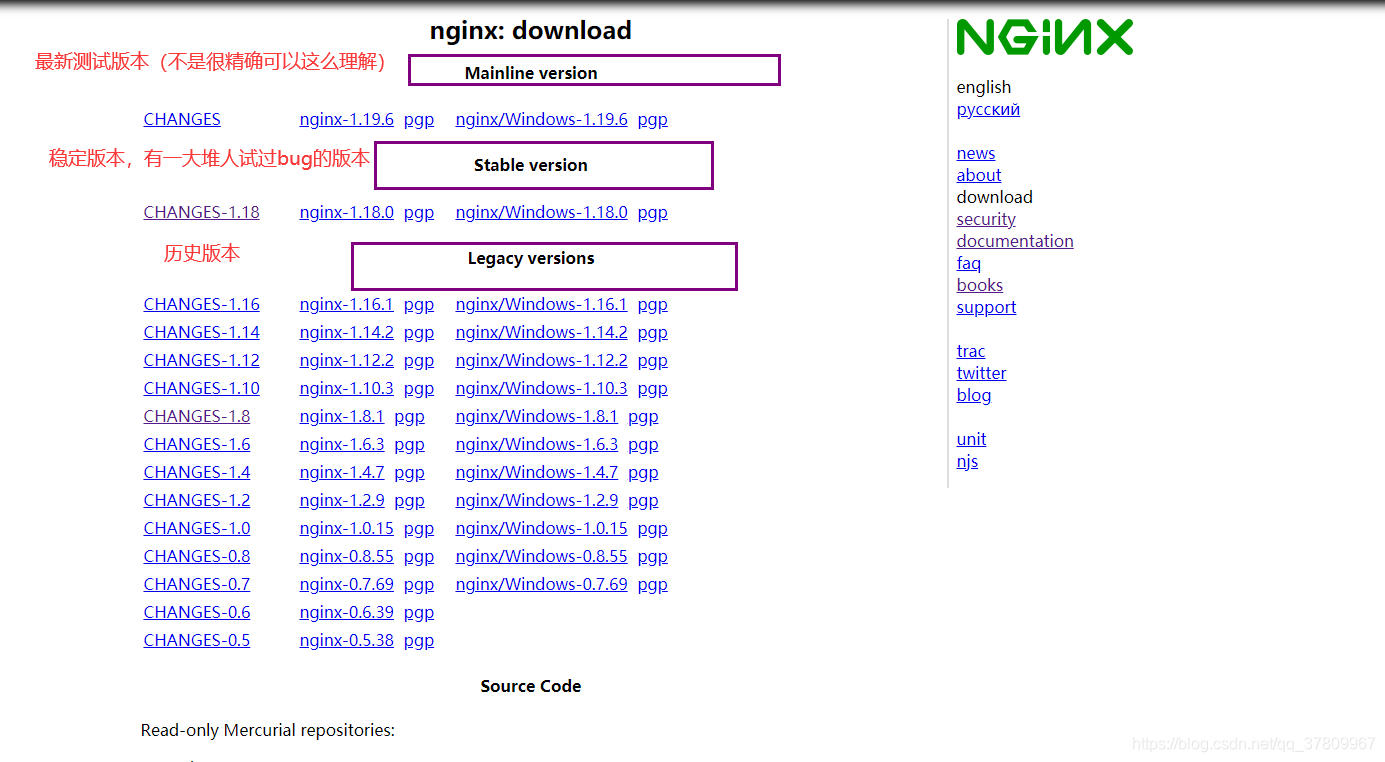Download nginx/Windows-1.14.2

pos(541,332)
